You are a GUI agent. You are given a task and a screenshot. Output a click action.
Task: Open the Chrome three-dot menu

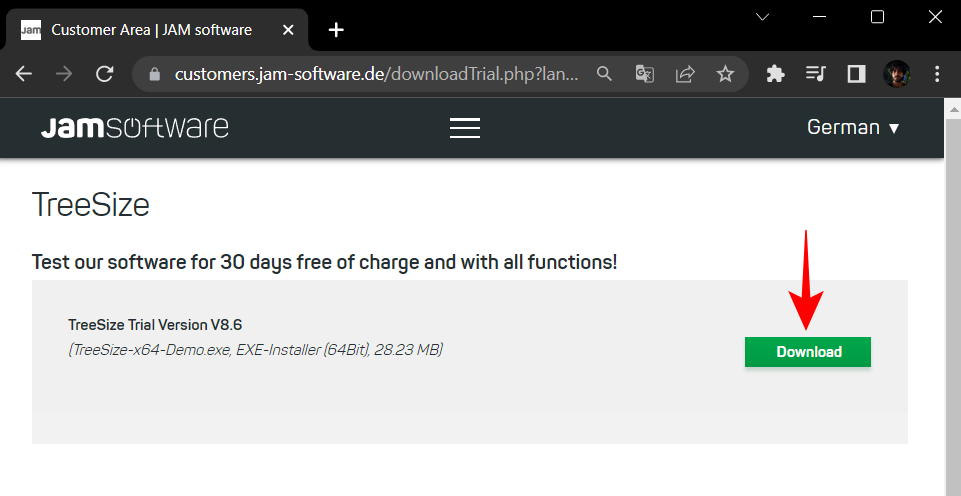click(x=937, y=74)
